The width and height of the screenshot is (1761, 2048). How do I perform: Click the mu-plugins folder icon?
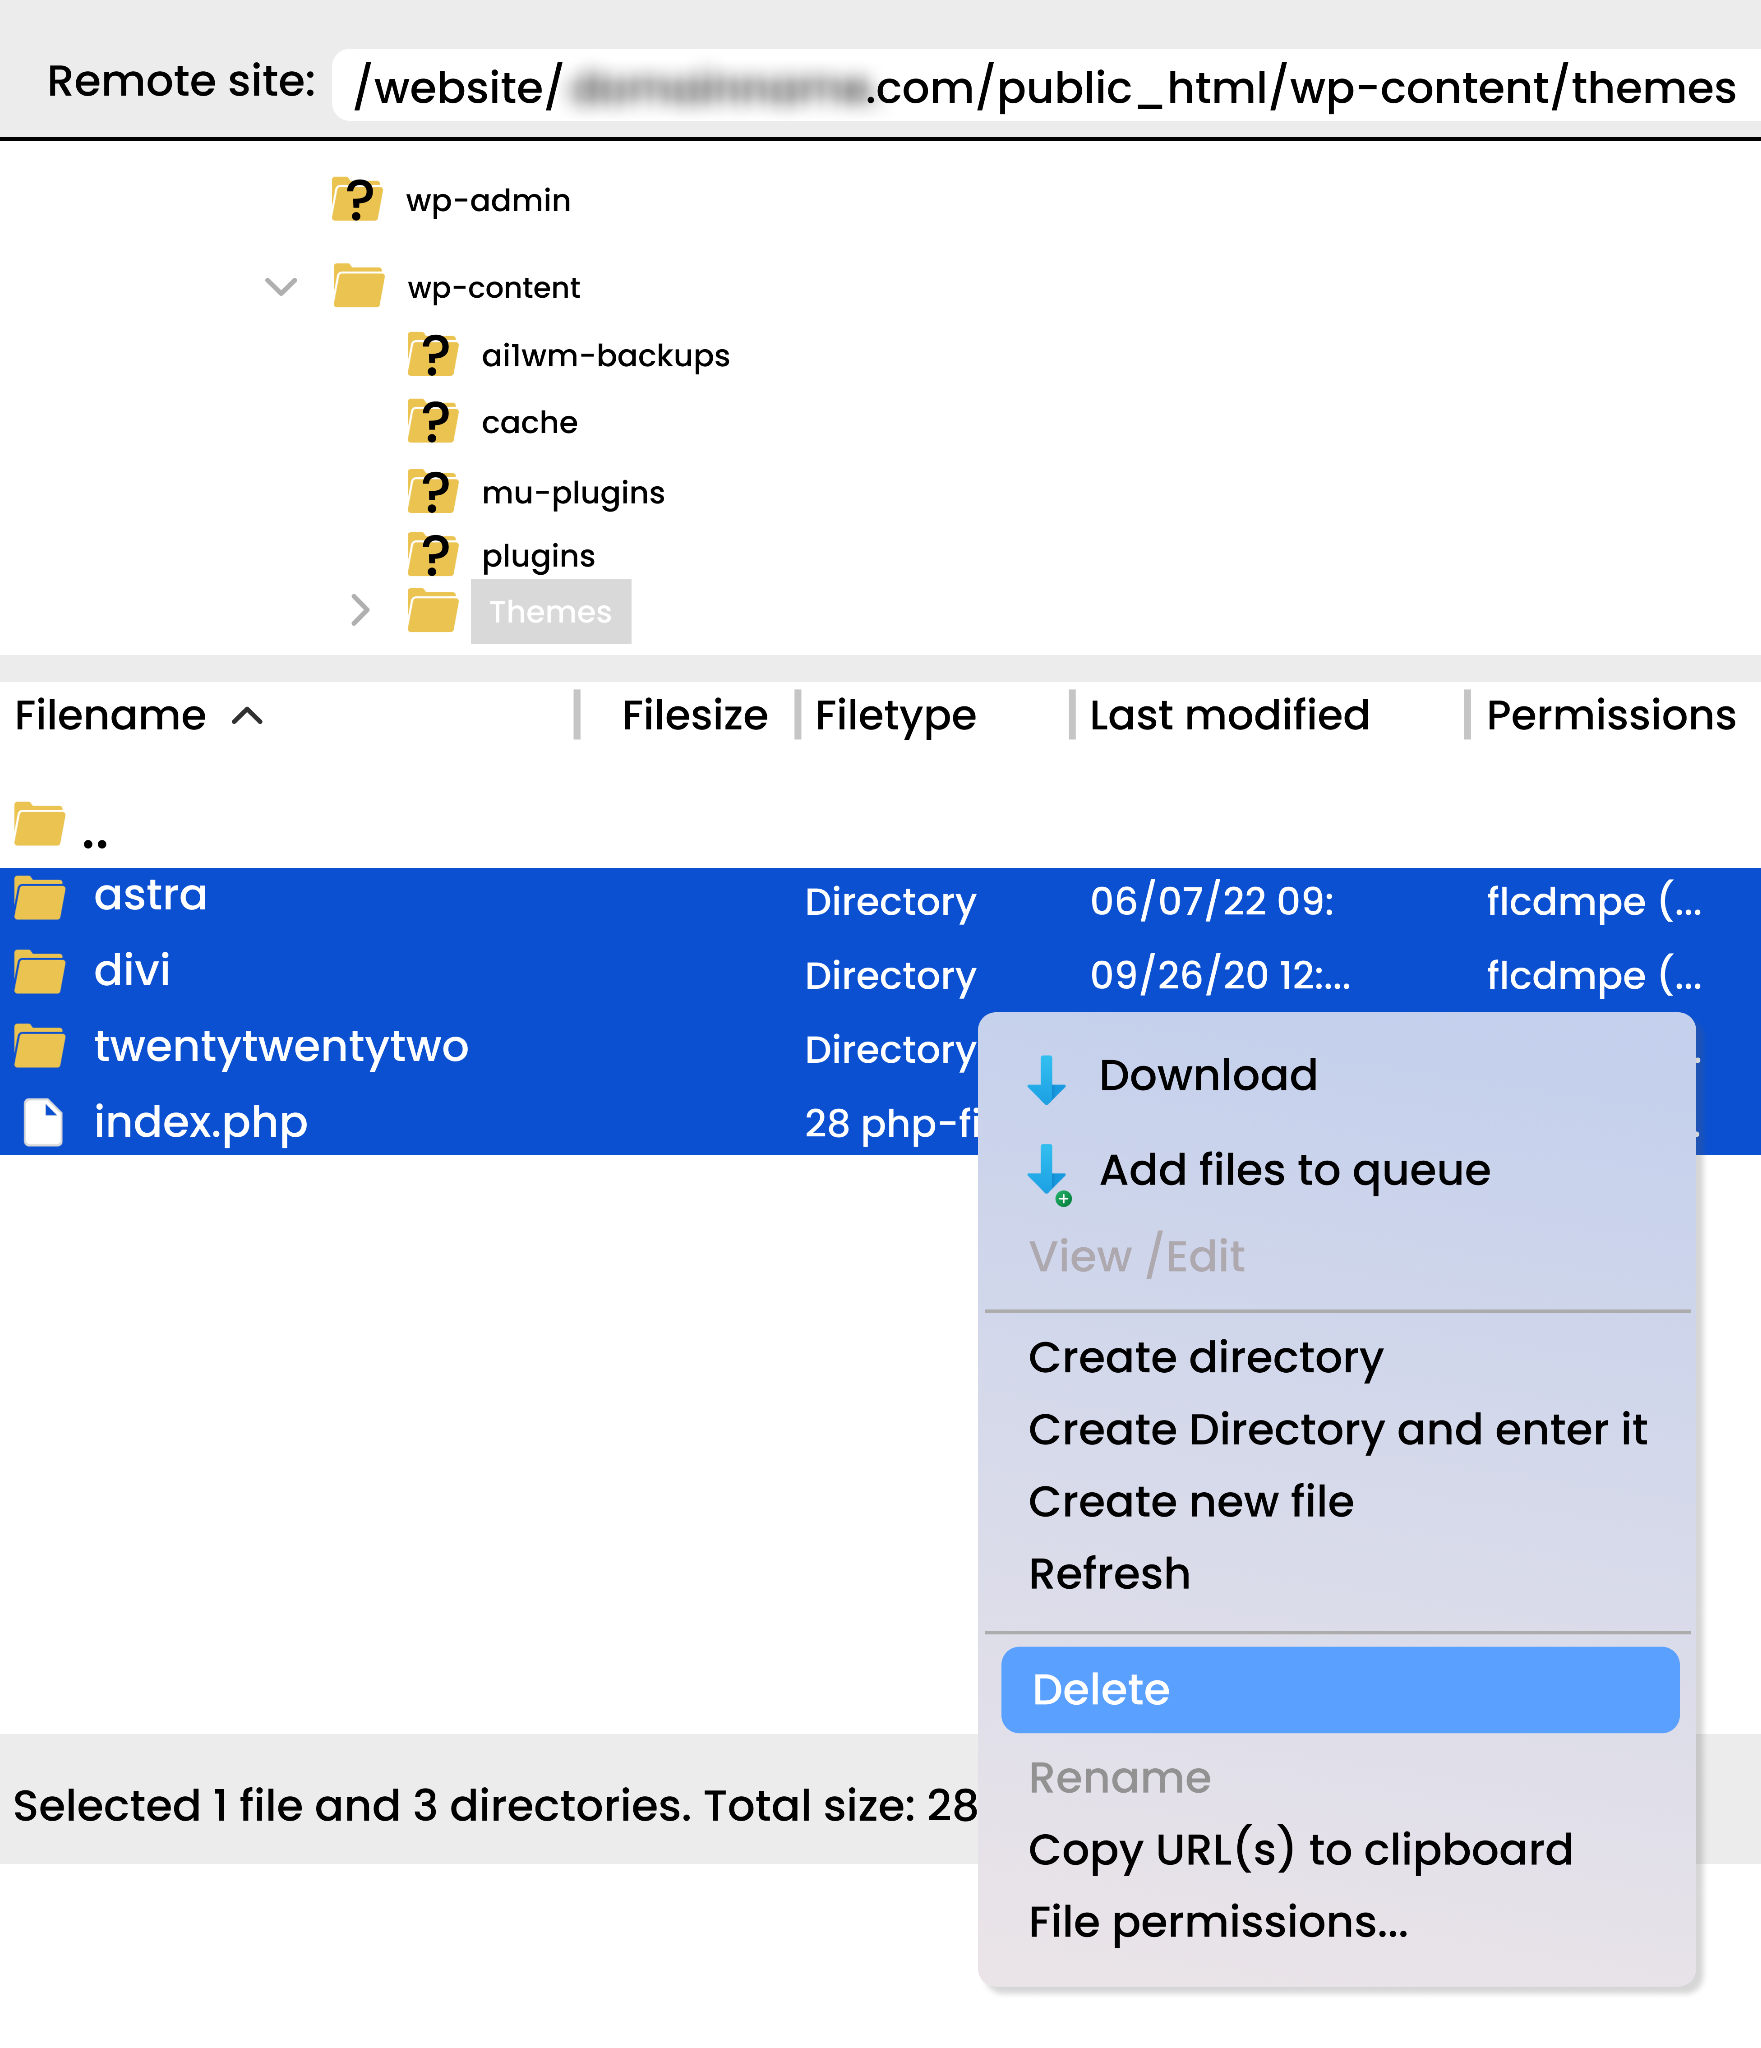coord(433,492)
